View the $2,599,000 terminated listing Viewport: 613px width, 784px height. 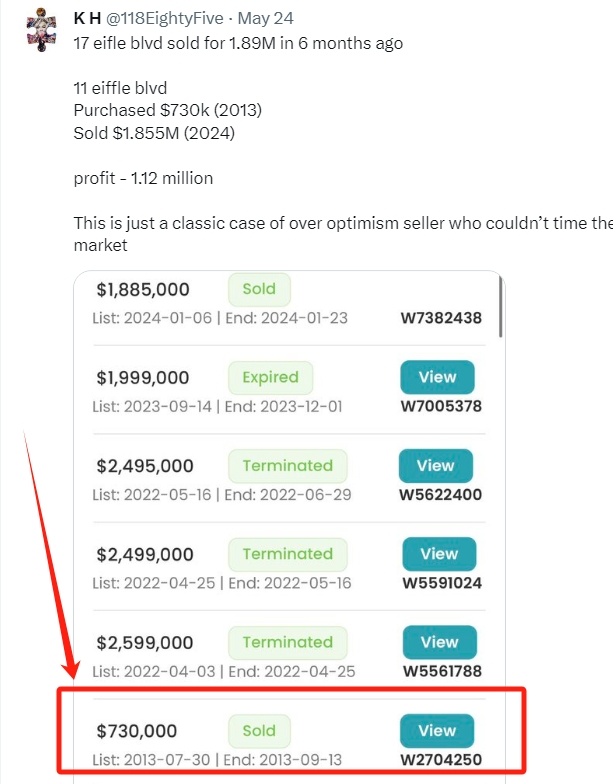440,642
